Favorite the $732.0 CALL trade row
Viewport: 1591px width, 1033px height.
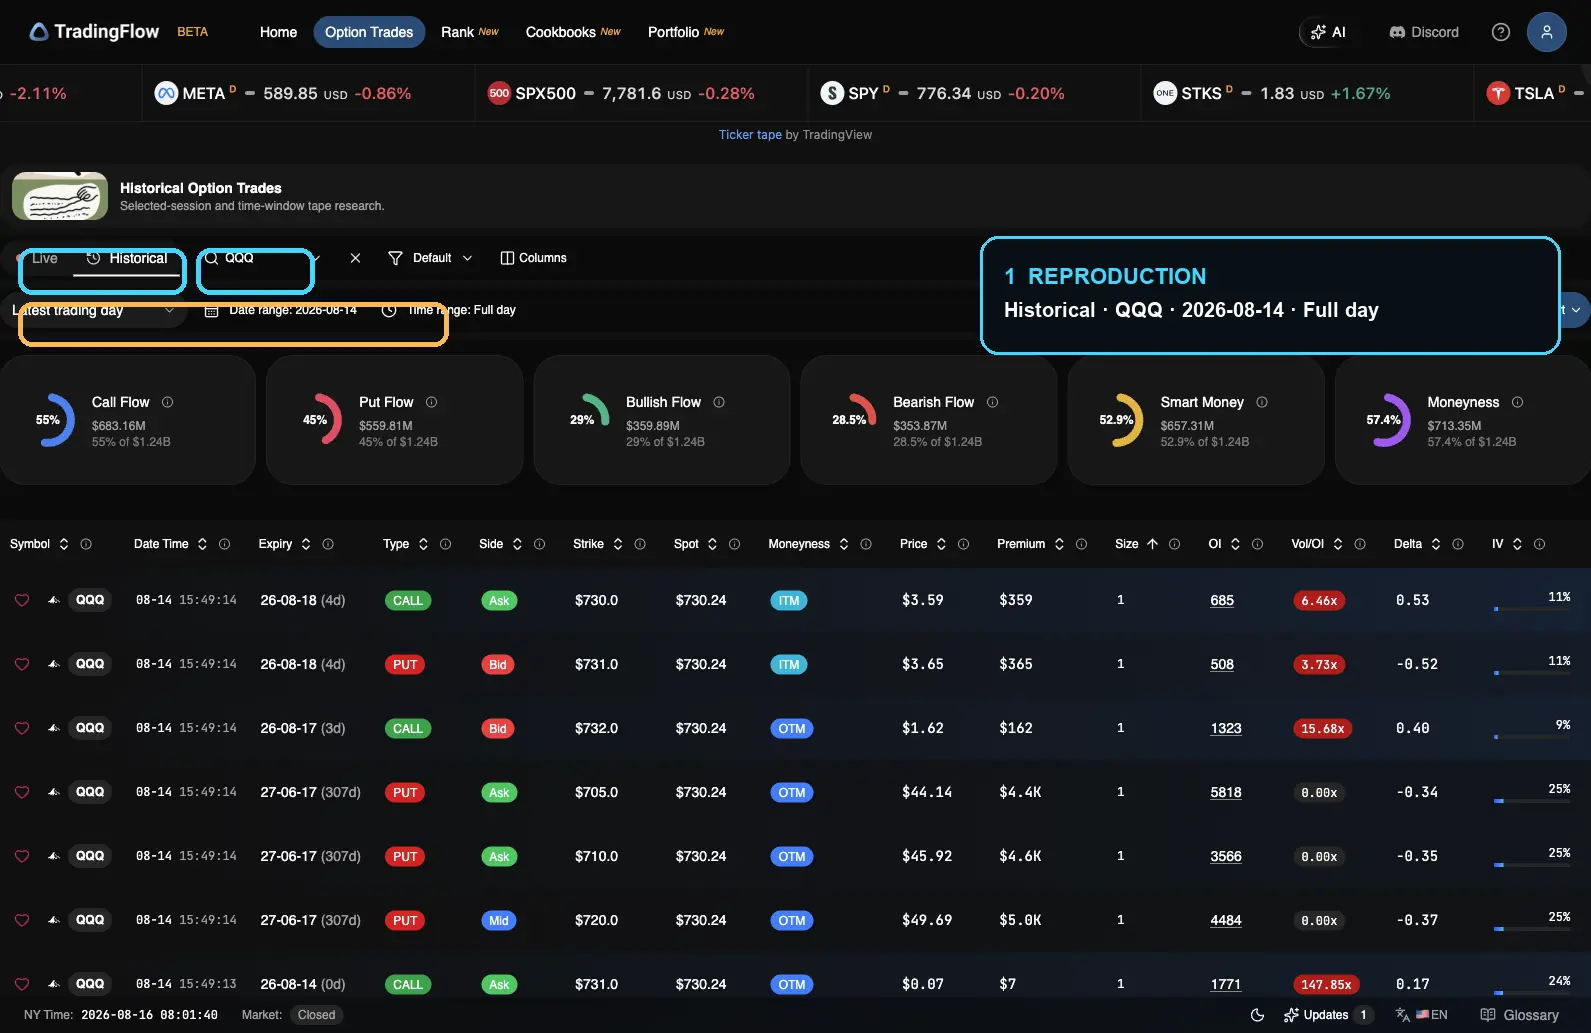[22, 728]
